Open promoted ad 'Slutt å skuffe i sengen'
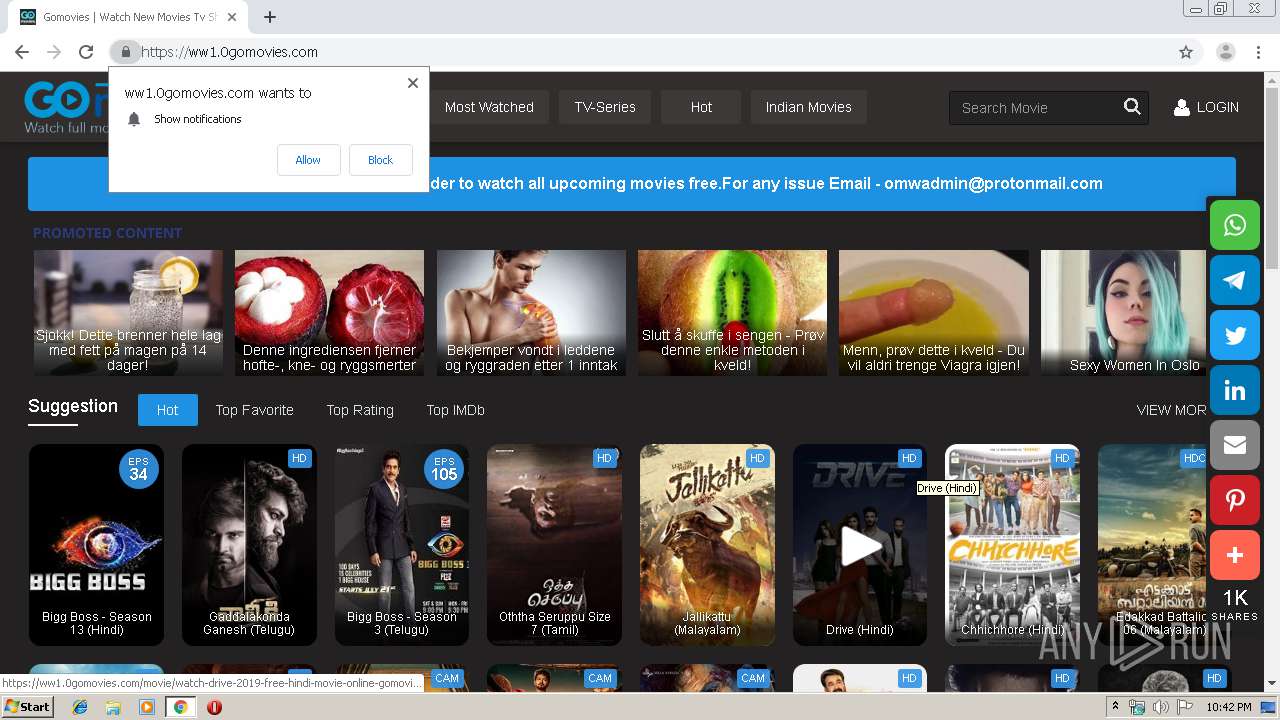The width and height of the screenshot is (1280, 720). click(732, 313)
